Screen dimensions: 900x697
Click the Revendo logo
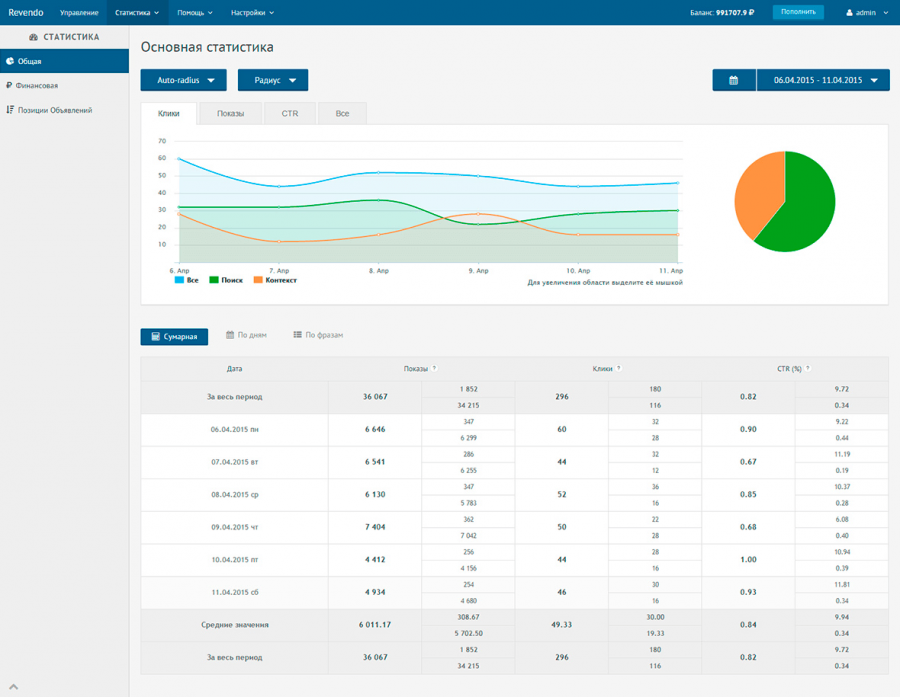(26, 13)
